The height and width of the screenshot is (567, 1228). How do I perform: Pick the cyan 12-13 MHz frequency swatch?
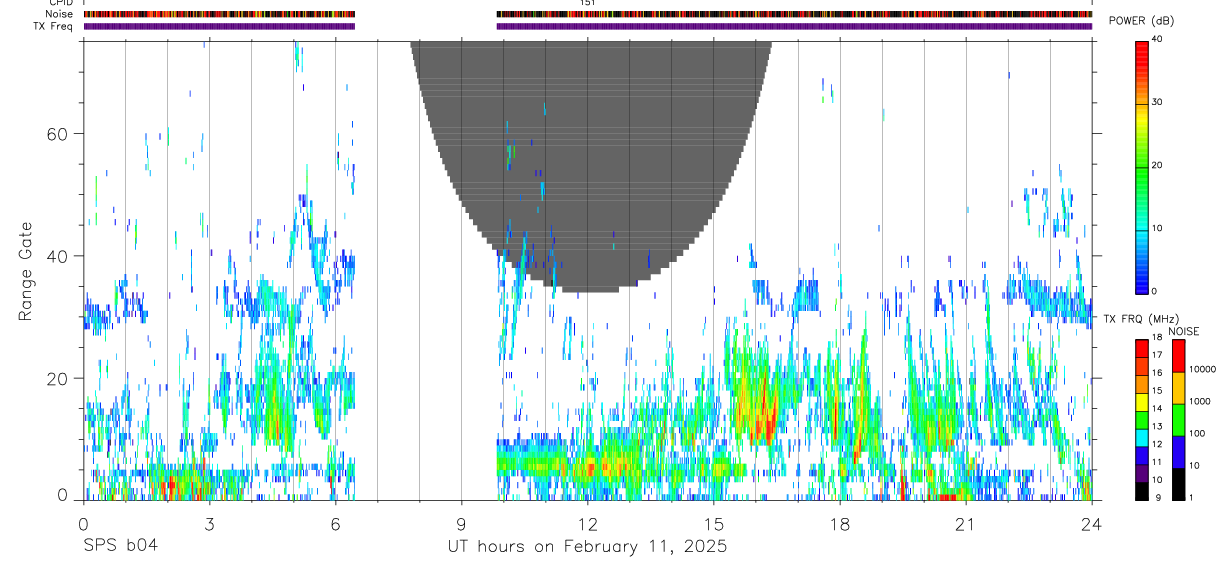(x=1142, y=438)
